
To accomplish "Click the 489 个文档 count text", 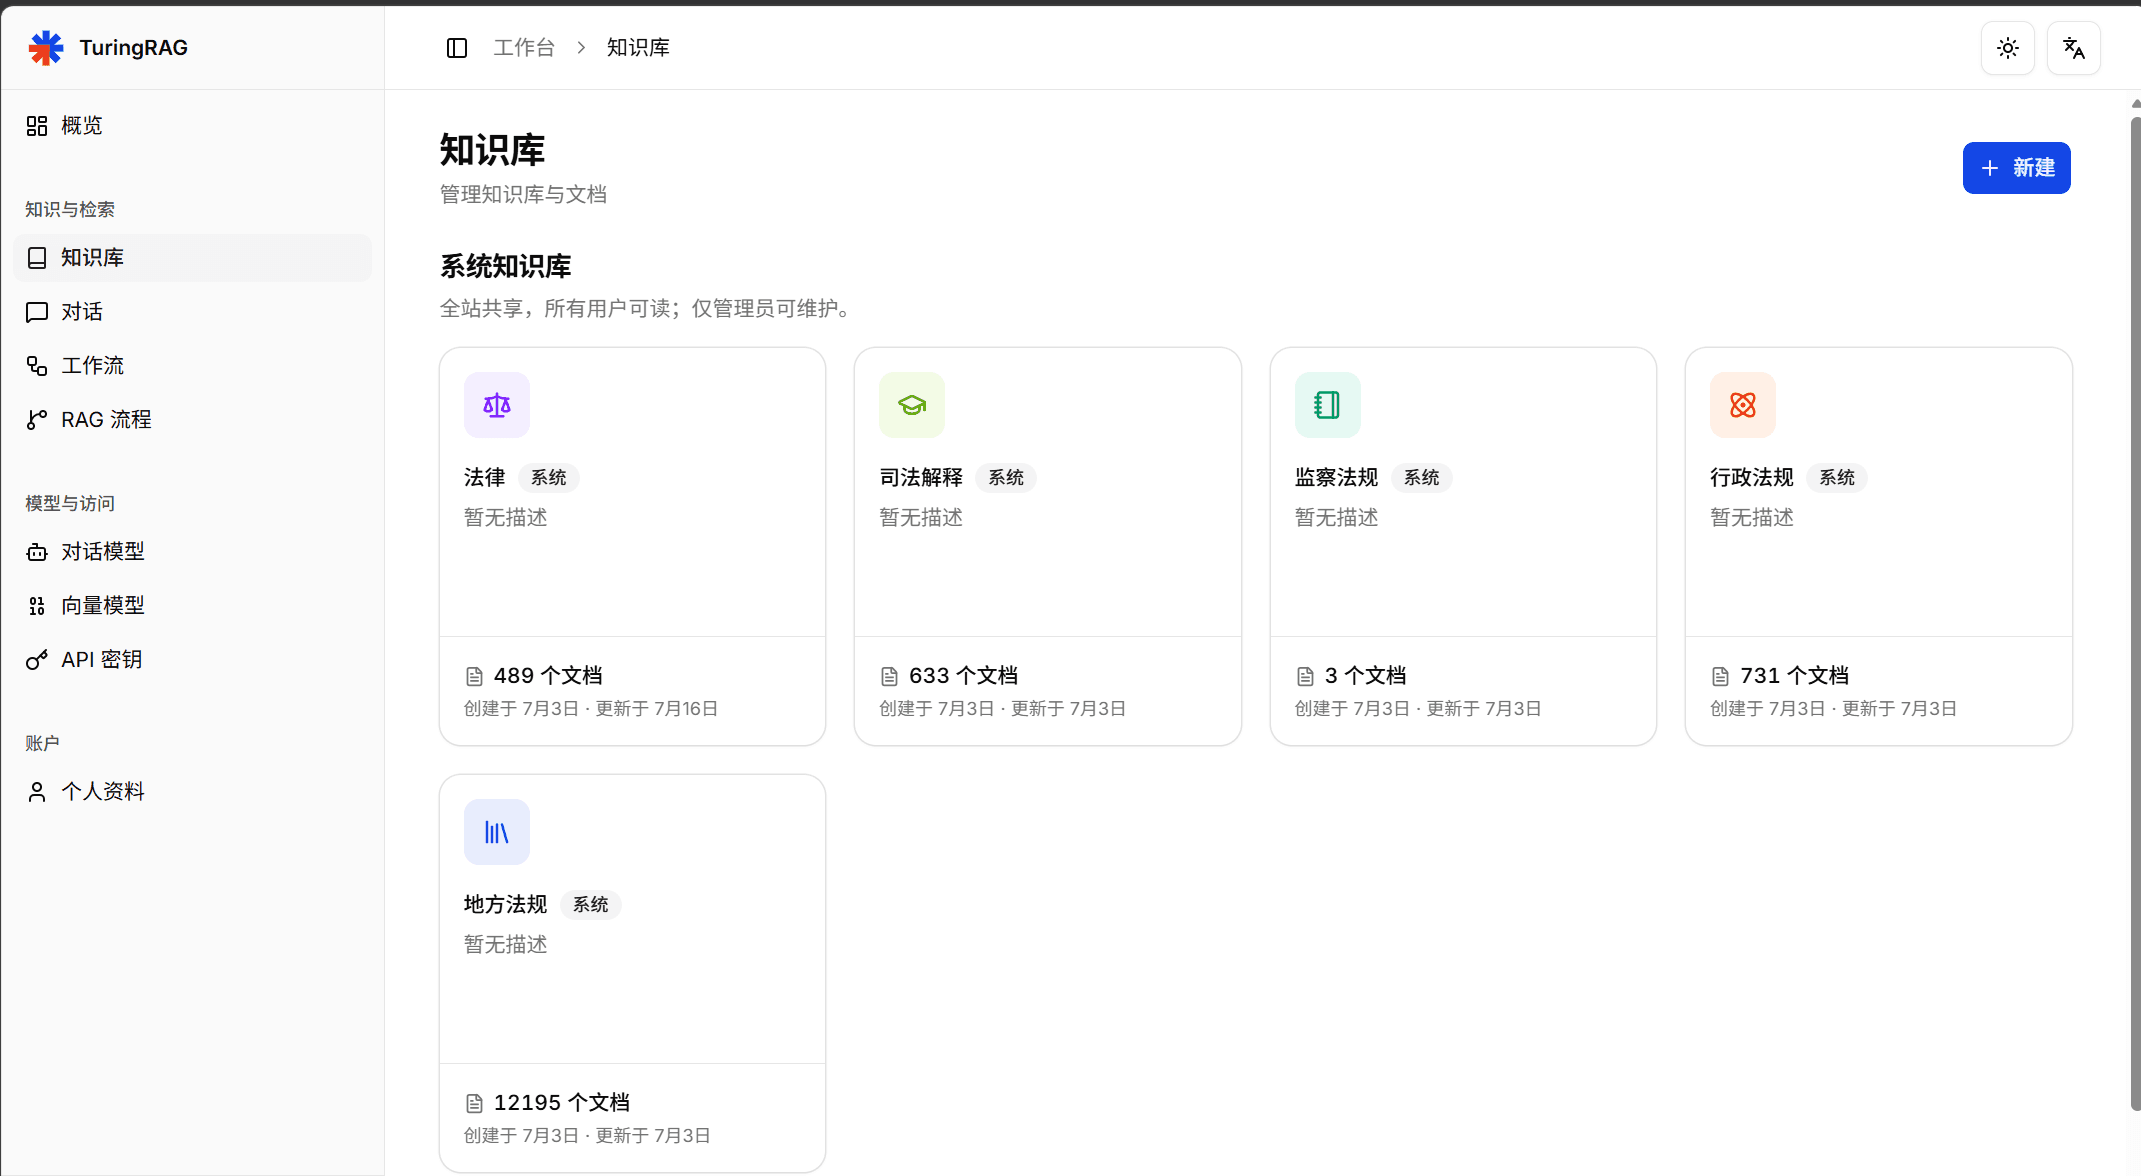I will 548,677.
